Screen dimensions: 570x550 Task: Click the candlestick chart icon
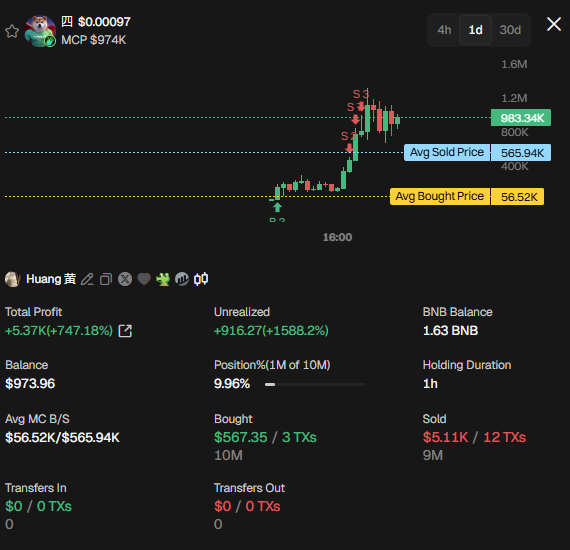point(201,279)
